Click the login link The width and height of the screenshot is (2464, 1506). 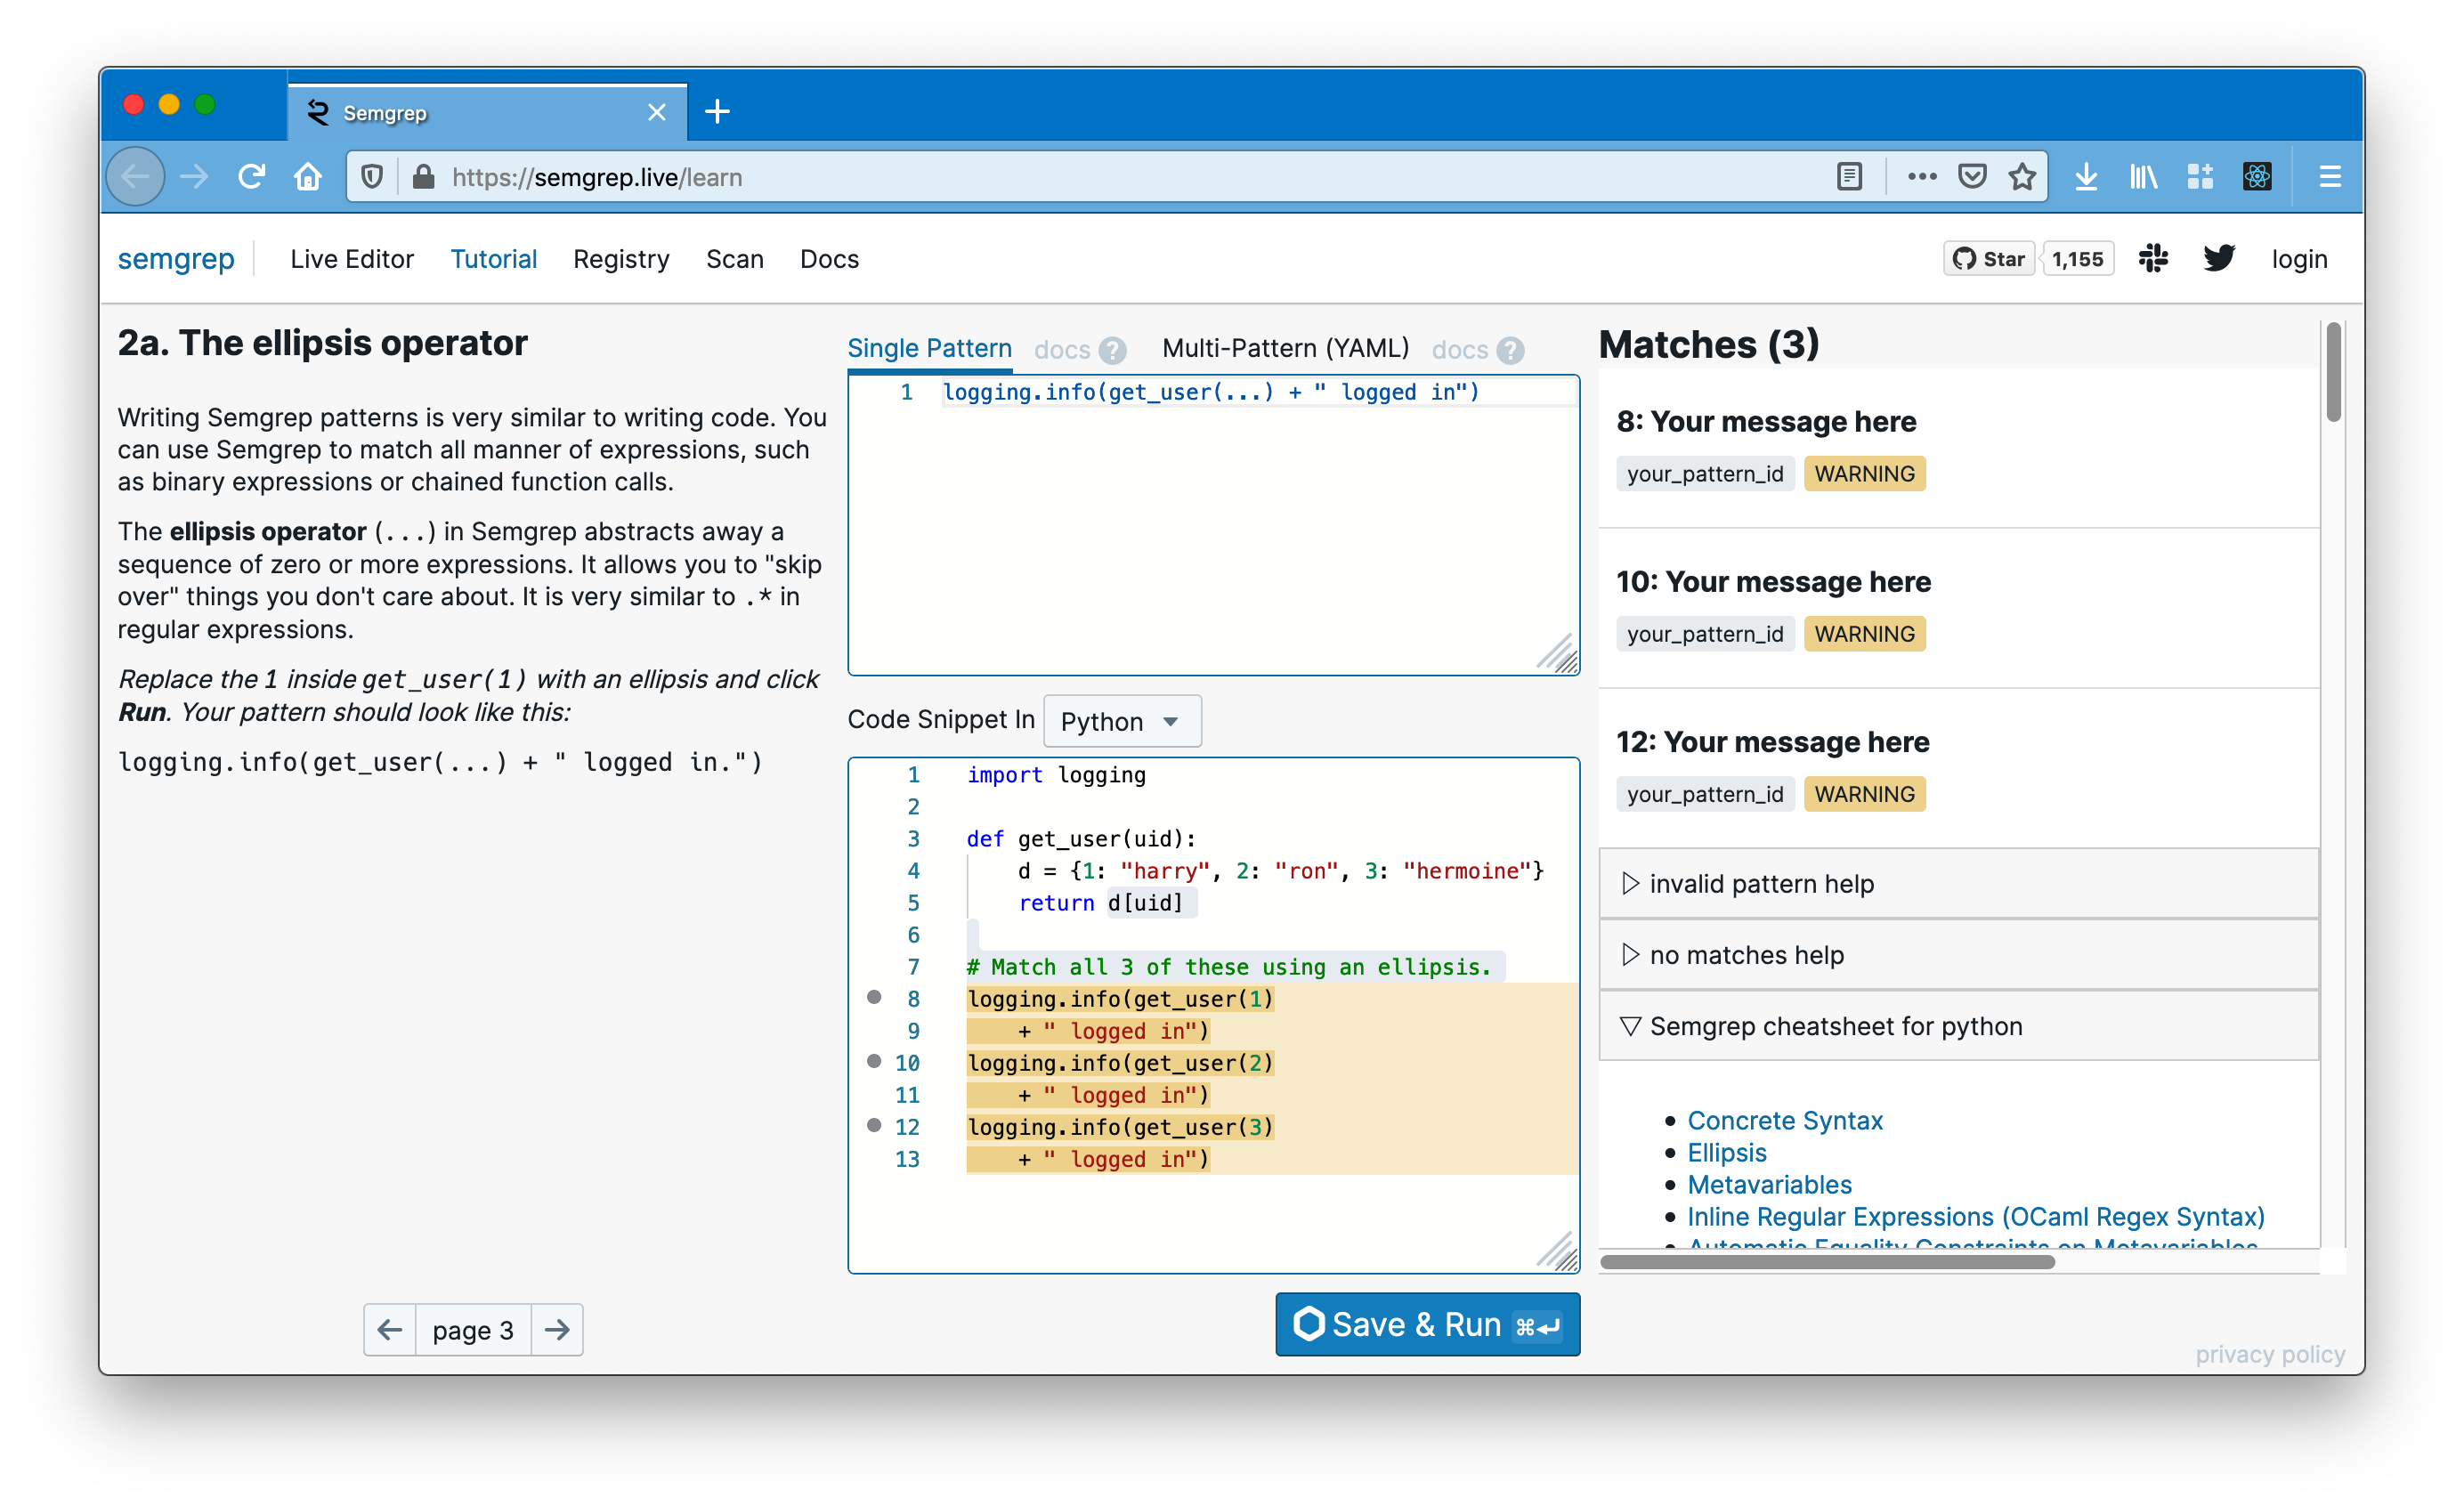coord(2299,259)
